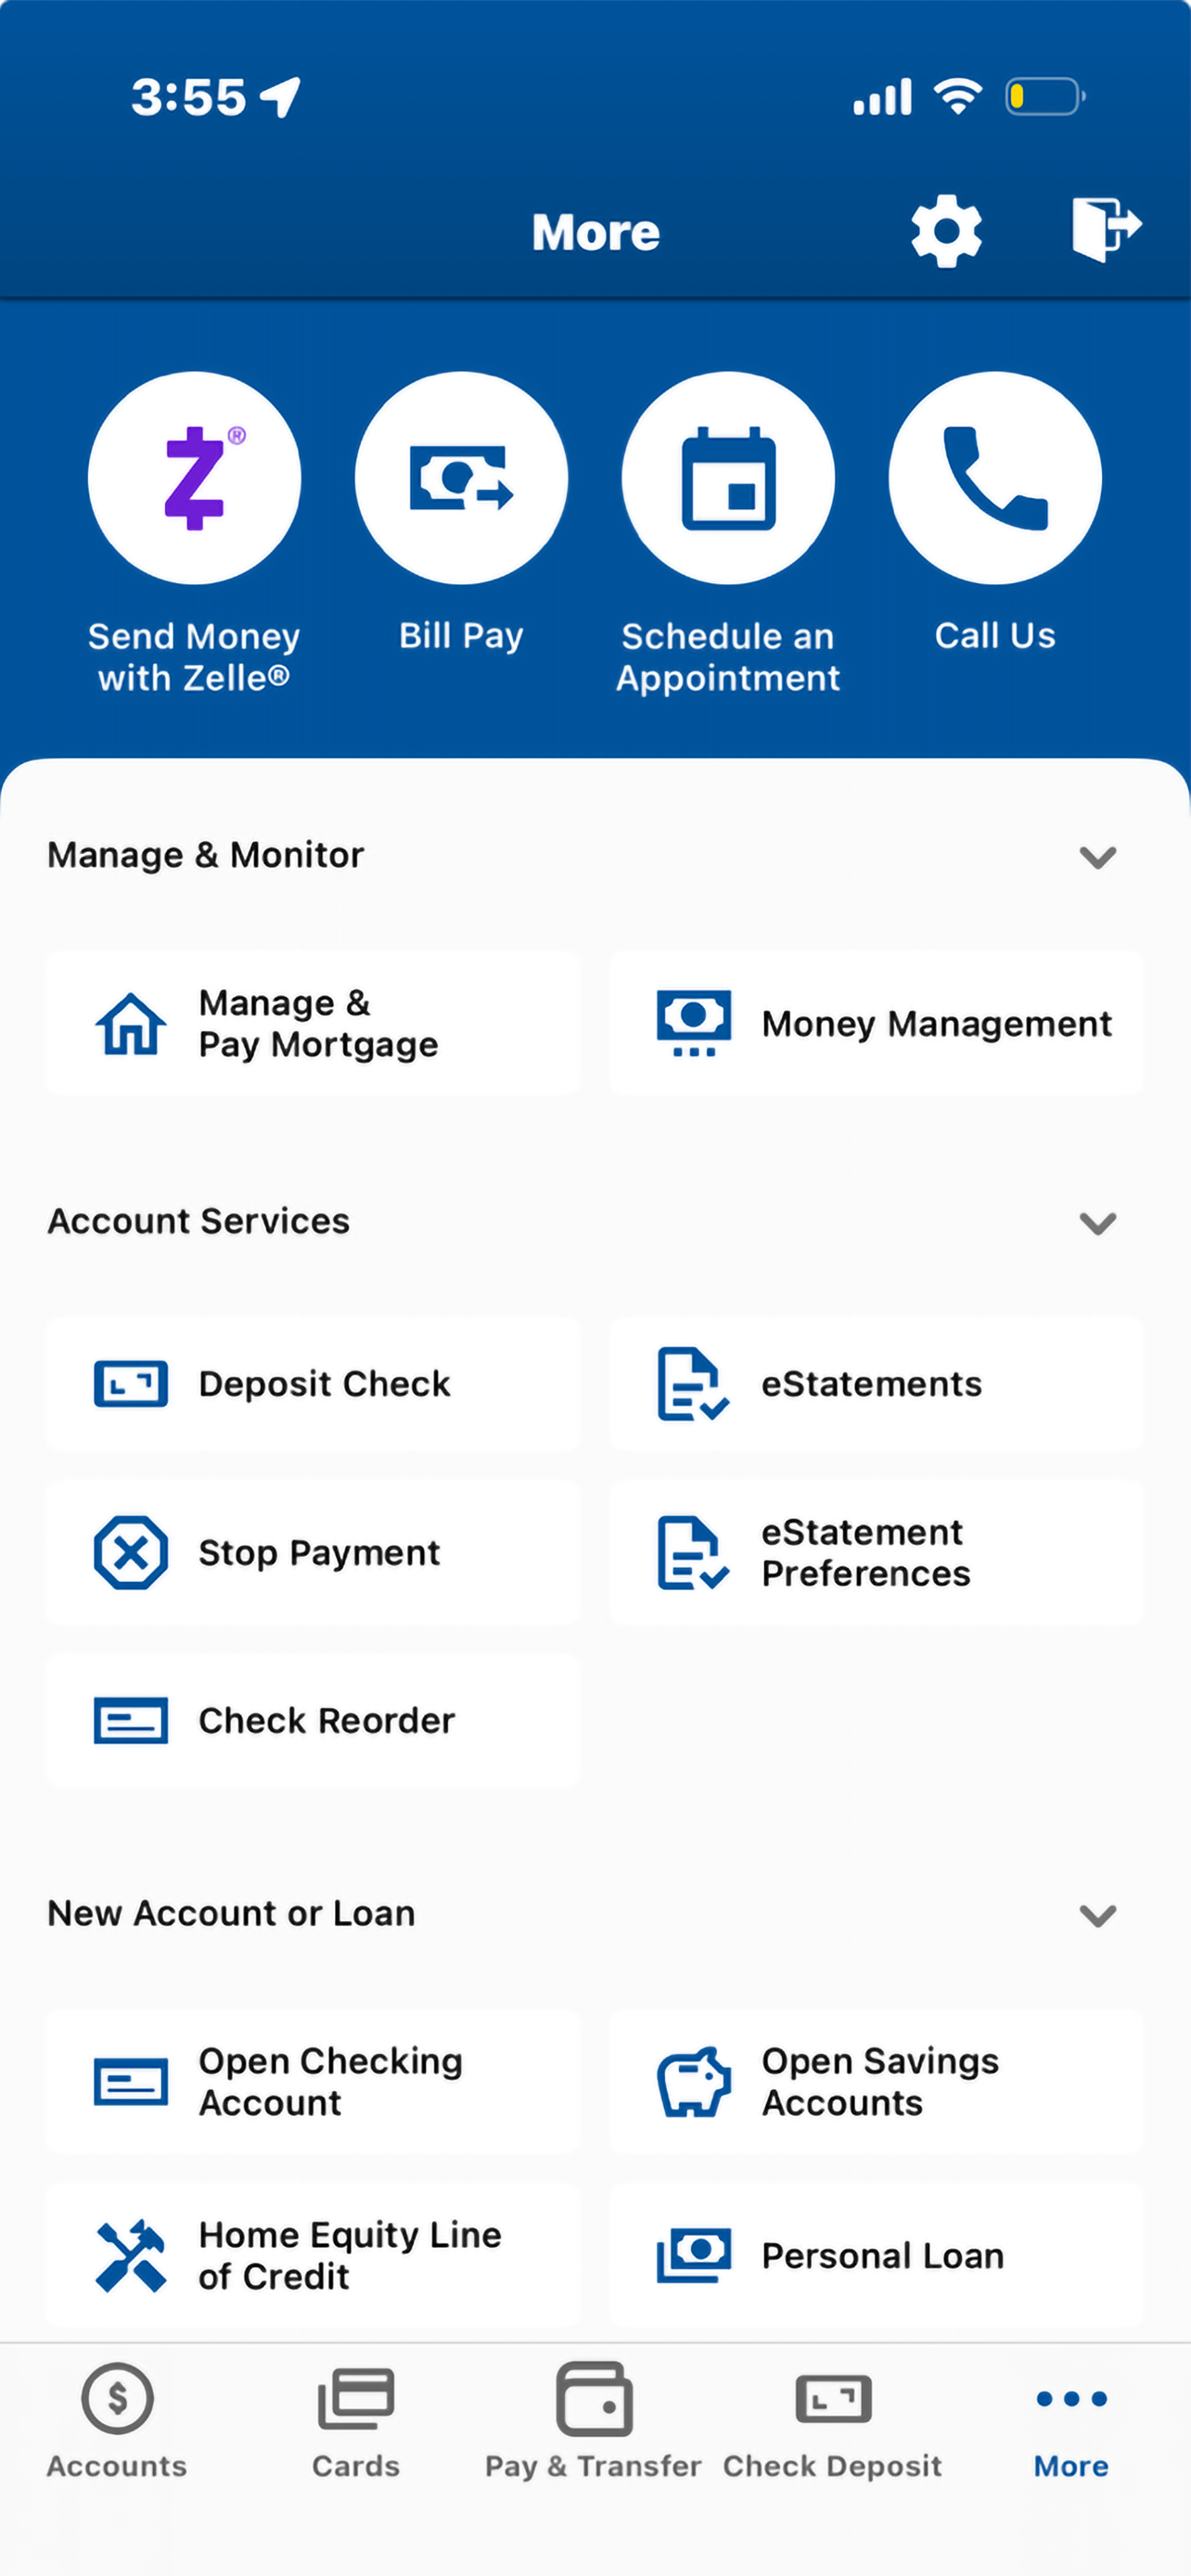This screenshot has width=1191, height=2576.
Task: Select Personal Loan
Action: pos(876,2255)
